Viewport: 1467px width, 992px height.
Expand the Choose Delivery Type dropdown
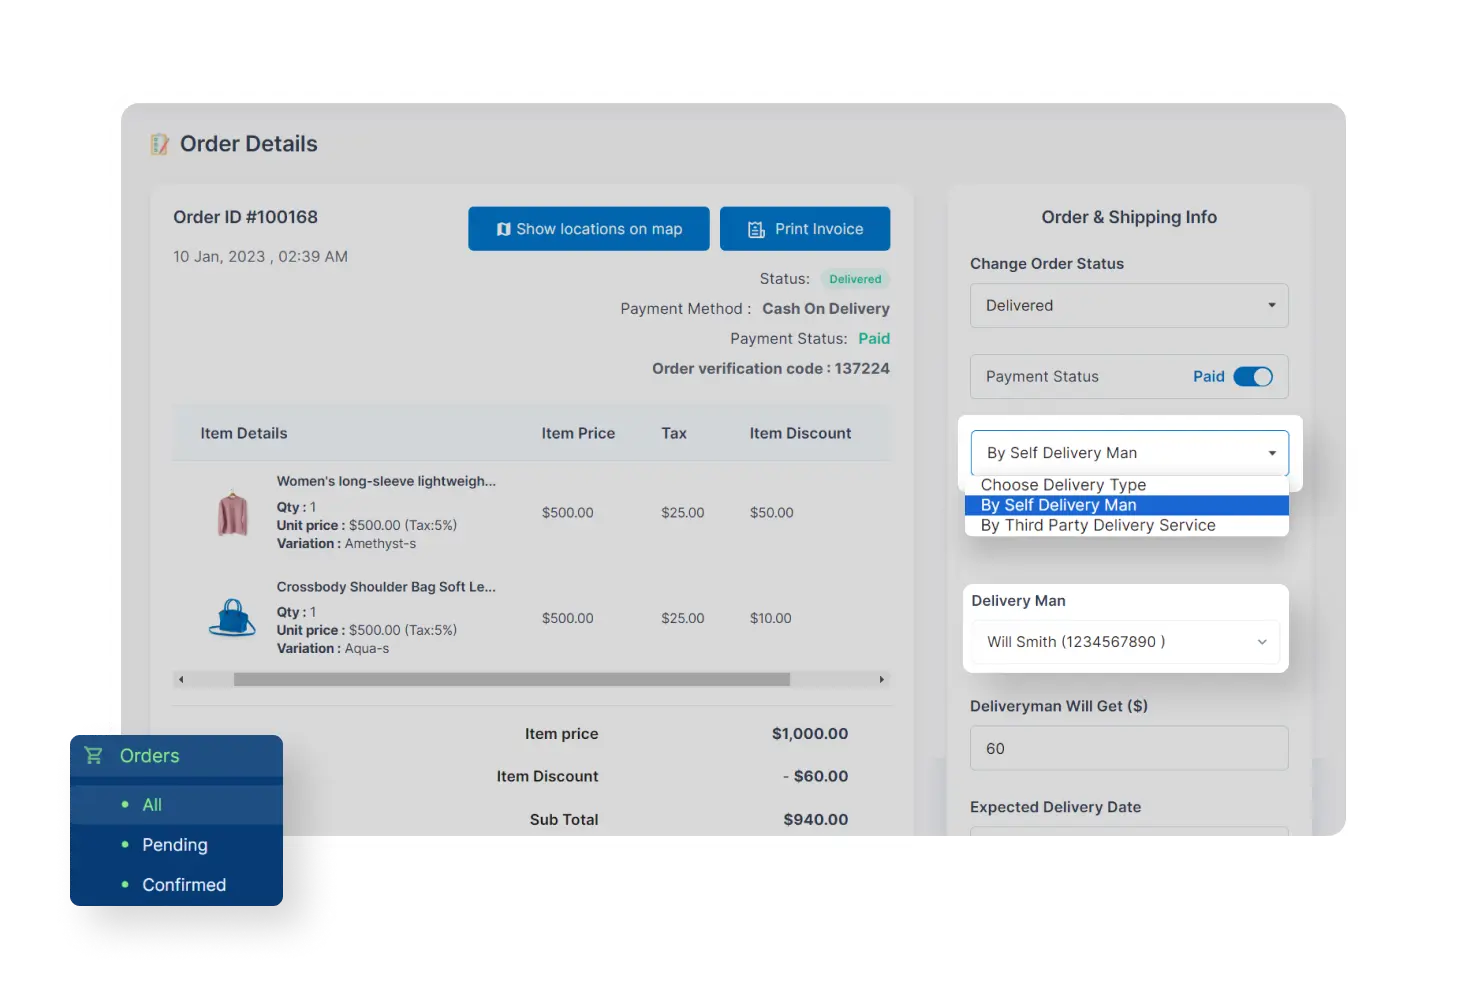point(1128,452)
